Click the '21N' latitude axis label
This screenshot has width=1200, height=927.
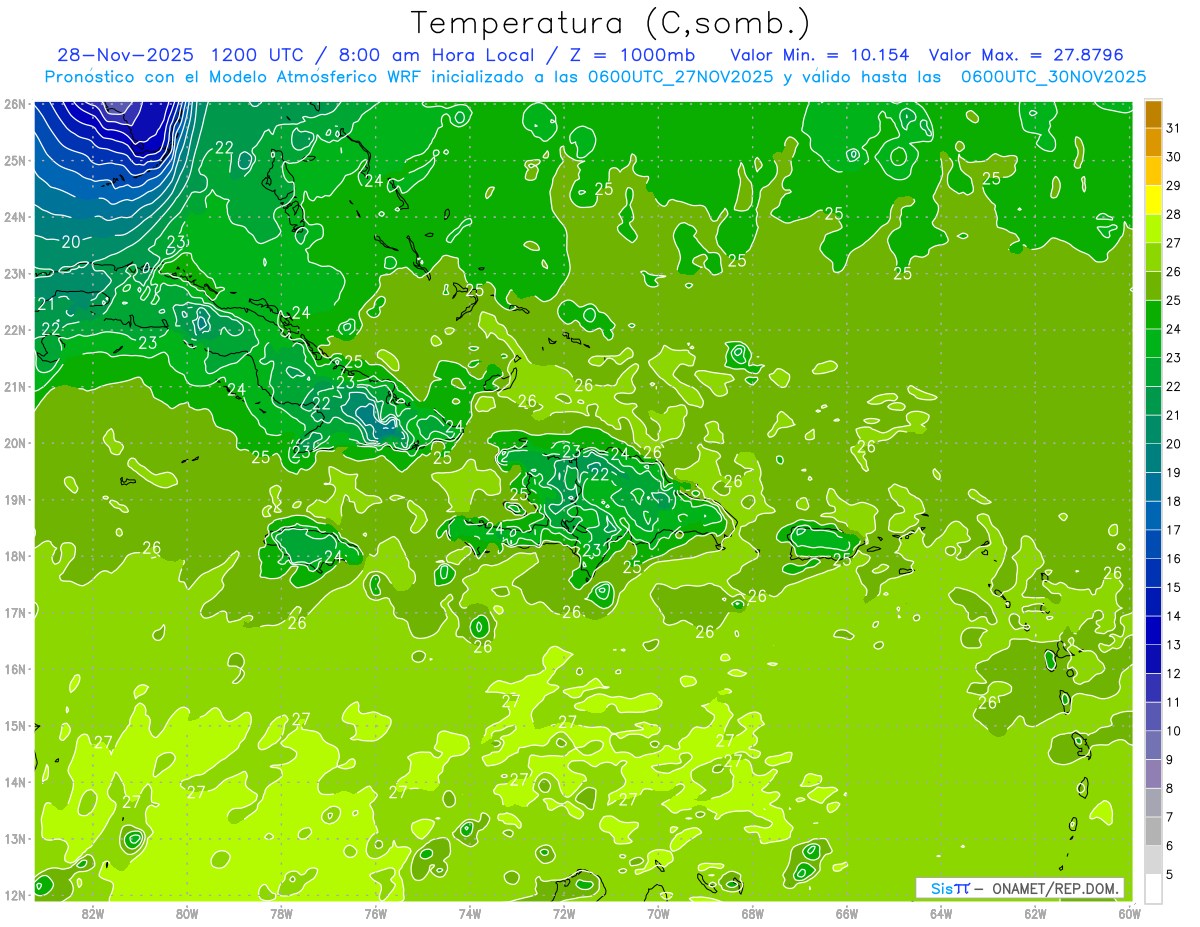pyautogui.click(x=15, y=386)
